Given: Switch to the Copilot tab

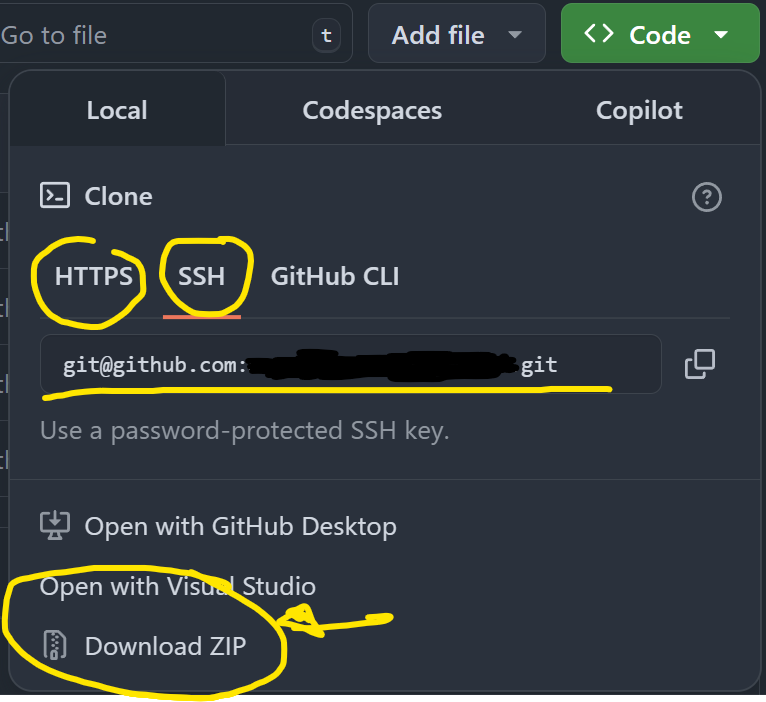Looking at the screenshot, I should pyautogui.click(x=639, y=110).
